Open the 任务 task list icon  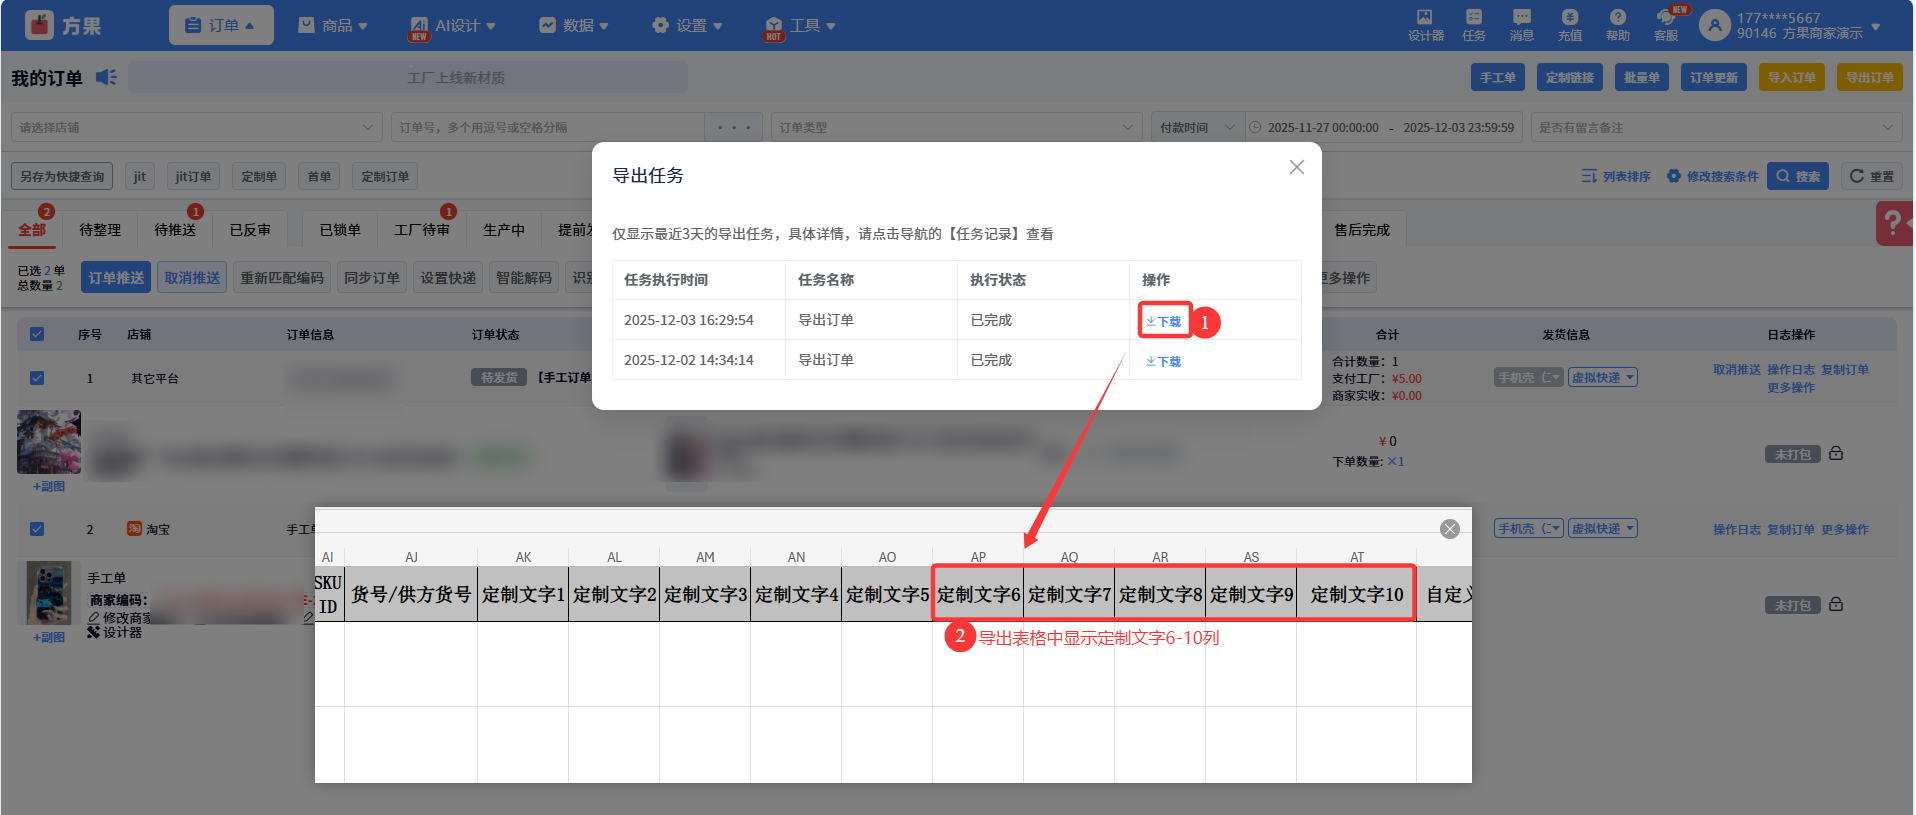[x=1473, y=25]
